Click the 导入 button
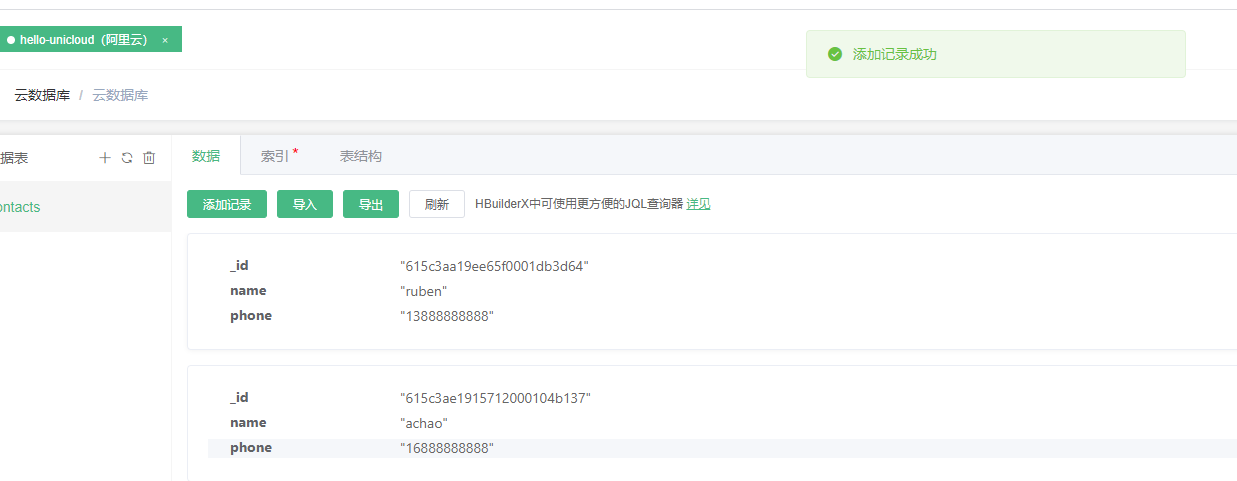 [x=305, y=204]
